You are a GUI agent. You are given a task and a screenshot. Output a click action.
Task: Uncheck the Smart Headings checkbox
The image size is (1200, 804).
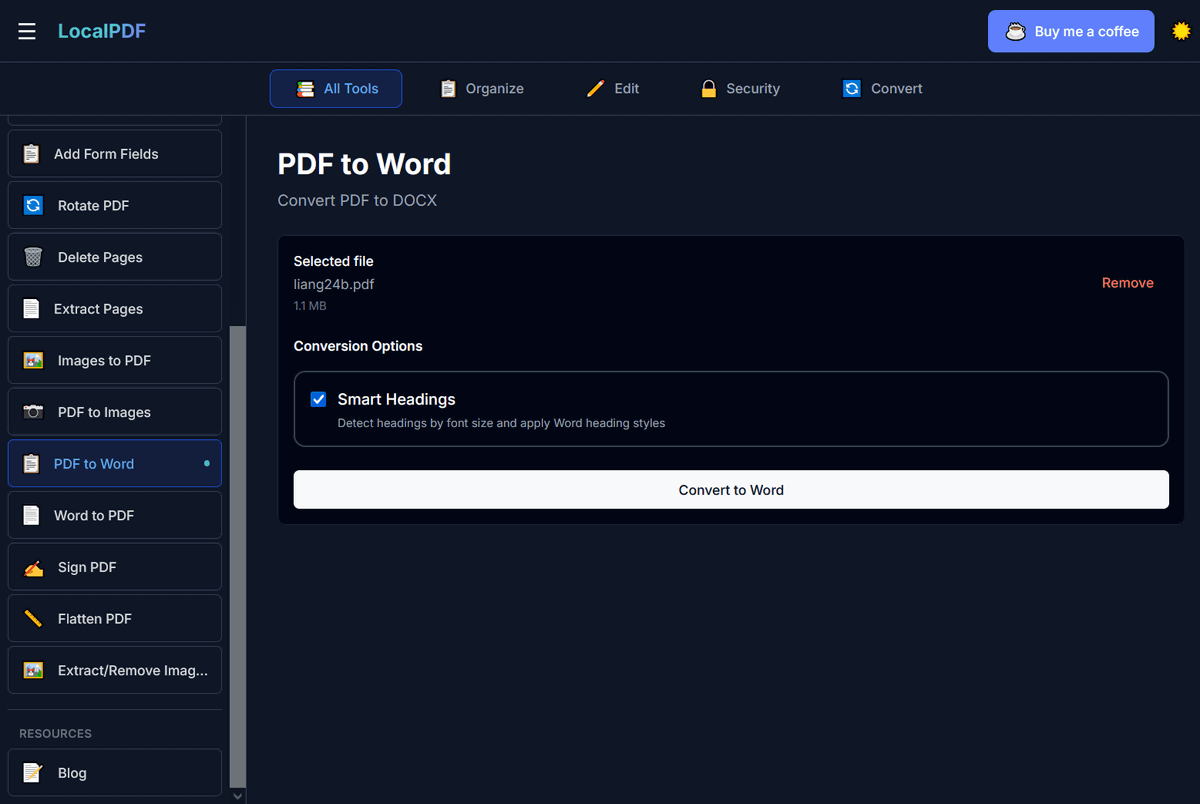click(x=318, y=399)
